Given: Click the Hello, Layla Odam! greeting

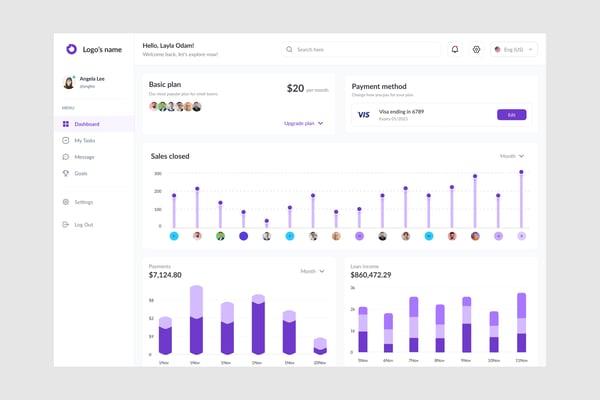Looking at the screenshot, I should coord(168,46).
